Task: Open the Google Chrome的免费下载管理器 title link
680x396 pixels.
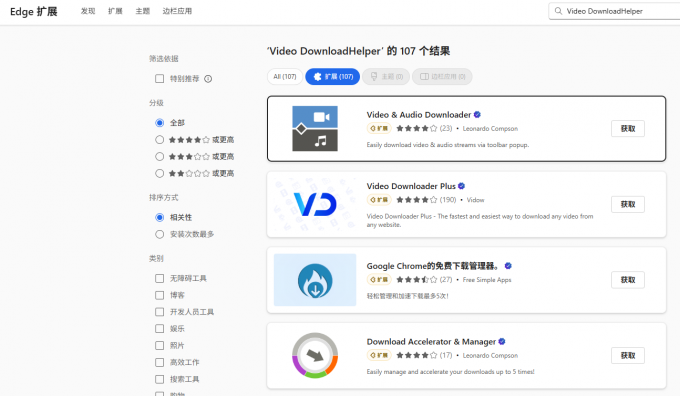Action: coord(433,266)
